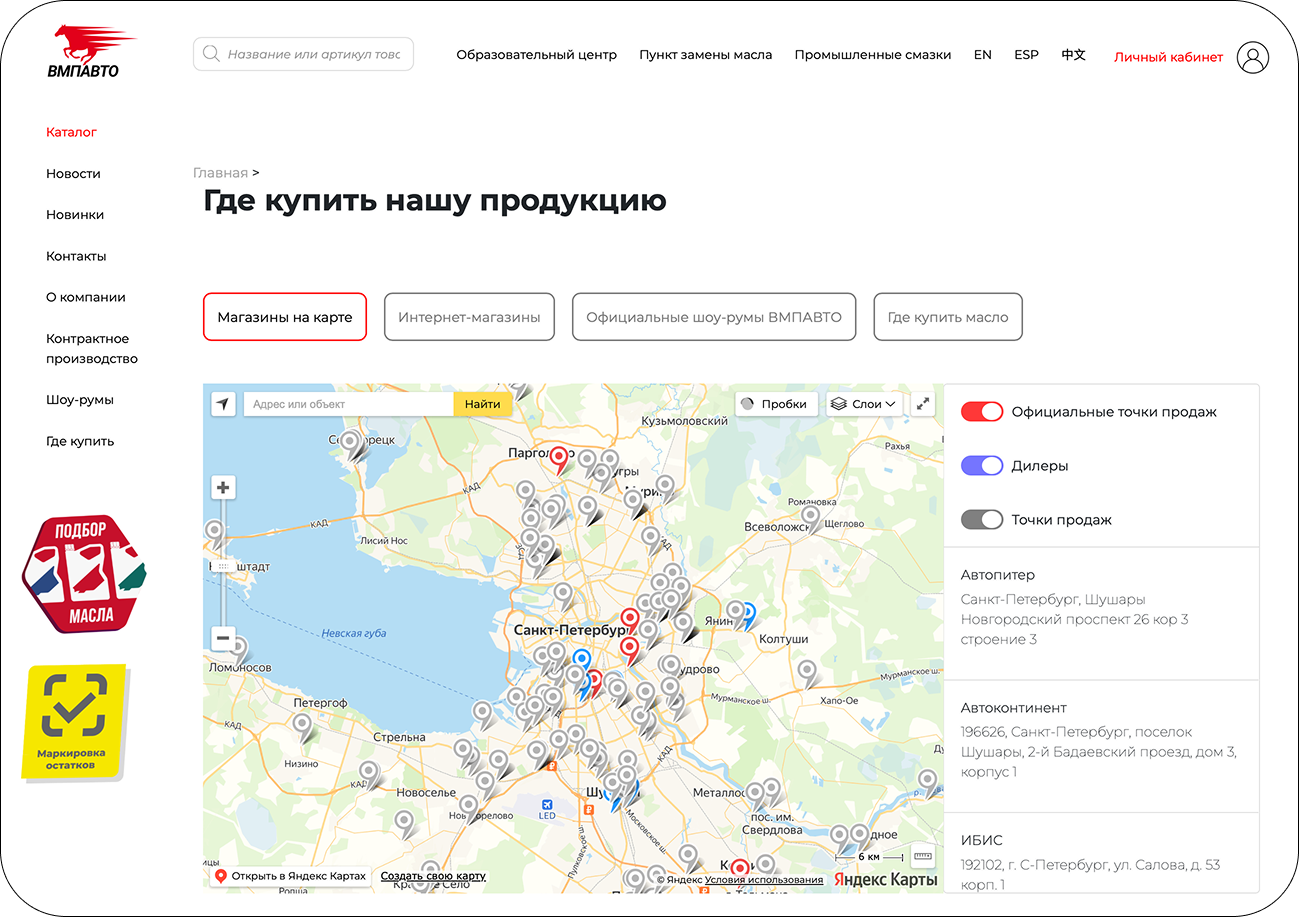Toggle the official sales points switch

981,412
